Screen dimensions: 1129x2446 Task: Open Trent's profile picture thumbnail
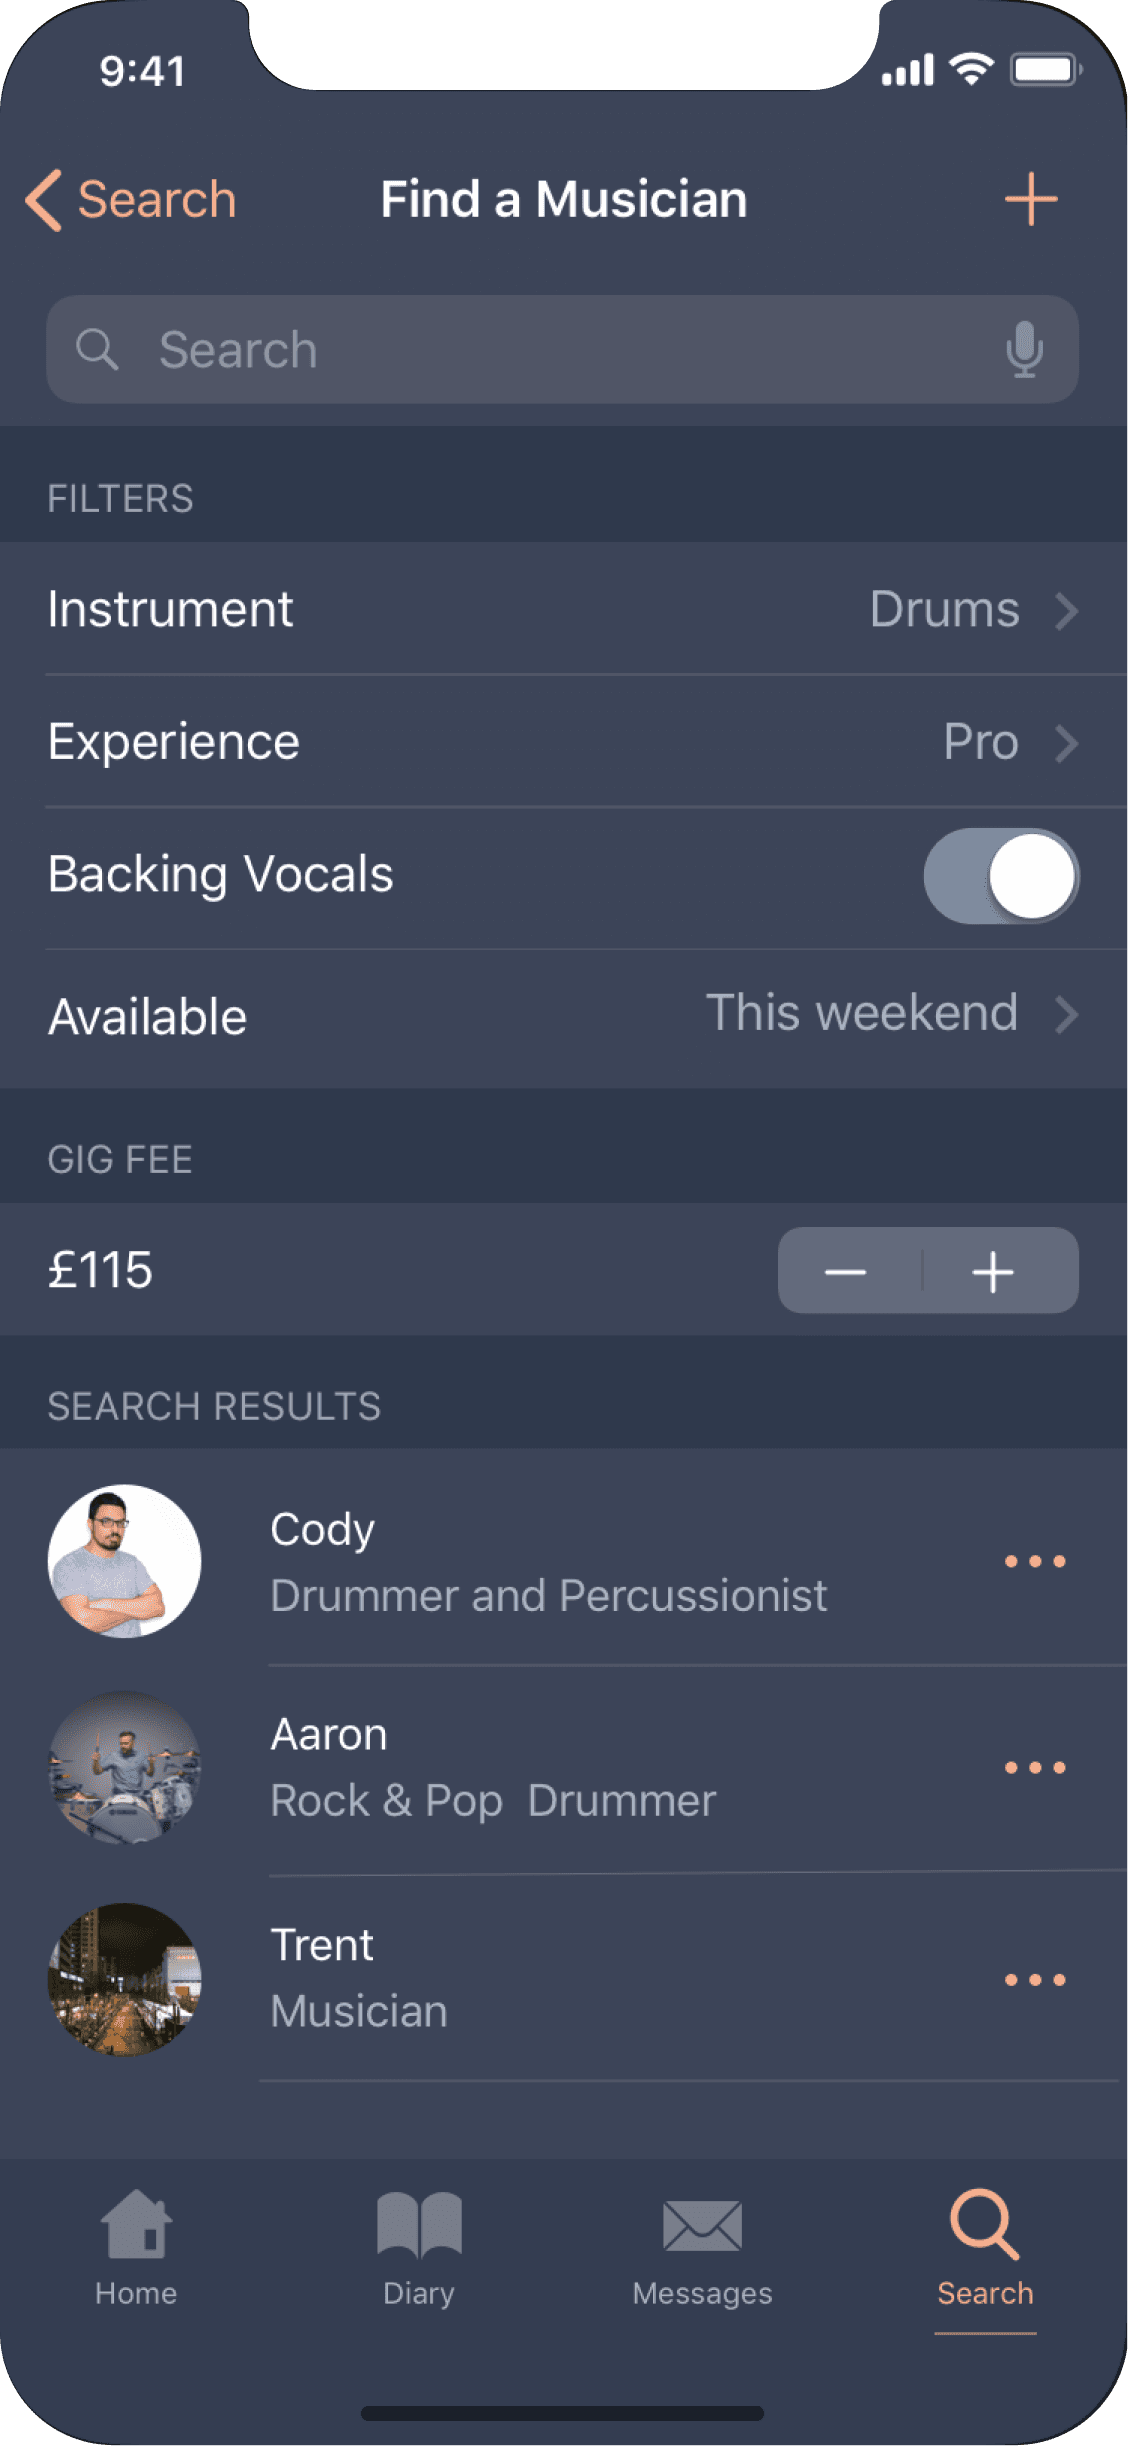pos(124,1980)
